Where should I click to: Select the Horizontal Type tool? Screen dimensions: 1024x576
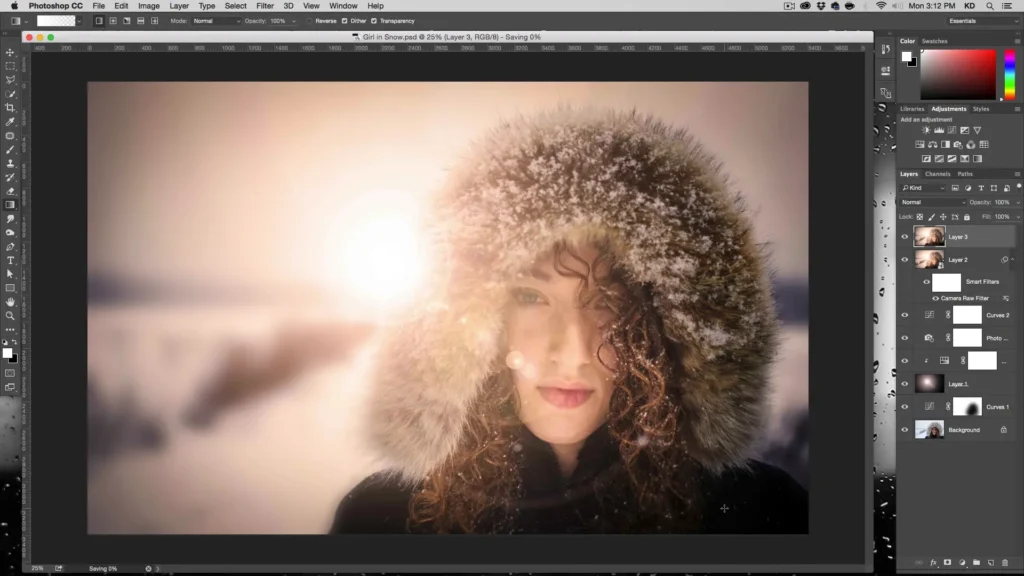point(10,261)
